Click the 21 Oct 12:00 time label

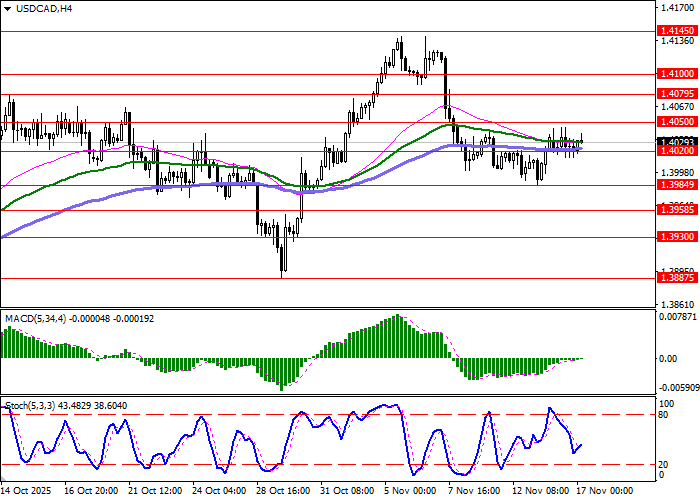(156, 491)
